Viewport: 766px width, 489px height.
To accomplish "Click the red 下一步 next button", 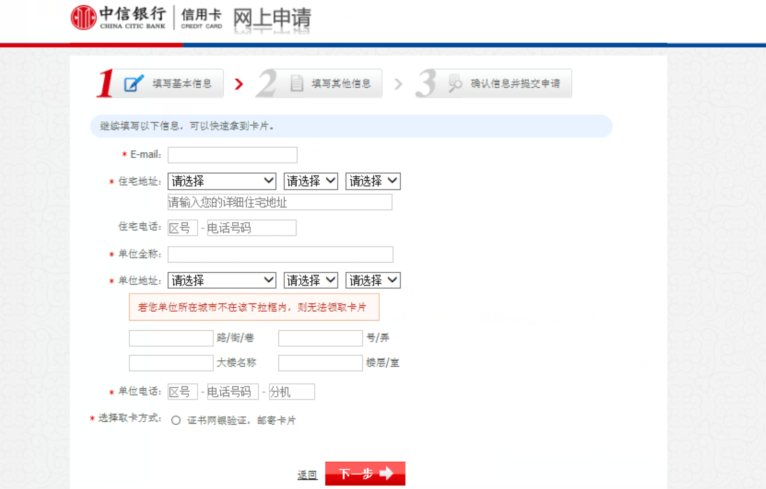I will [365, 473].
